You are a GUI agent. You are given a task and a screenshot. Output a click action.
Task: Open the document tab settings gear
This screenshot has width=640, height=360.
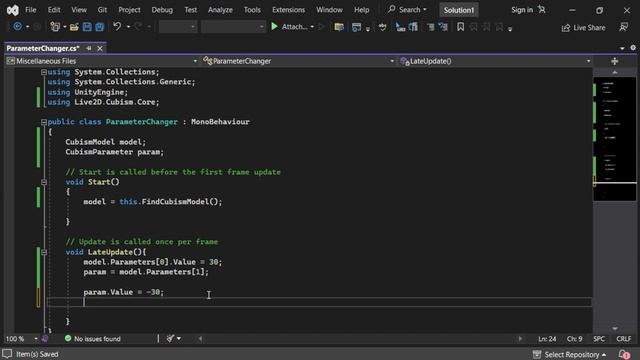633,48
